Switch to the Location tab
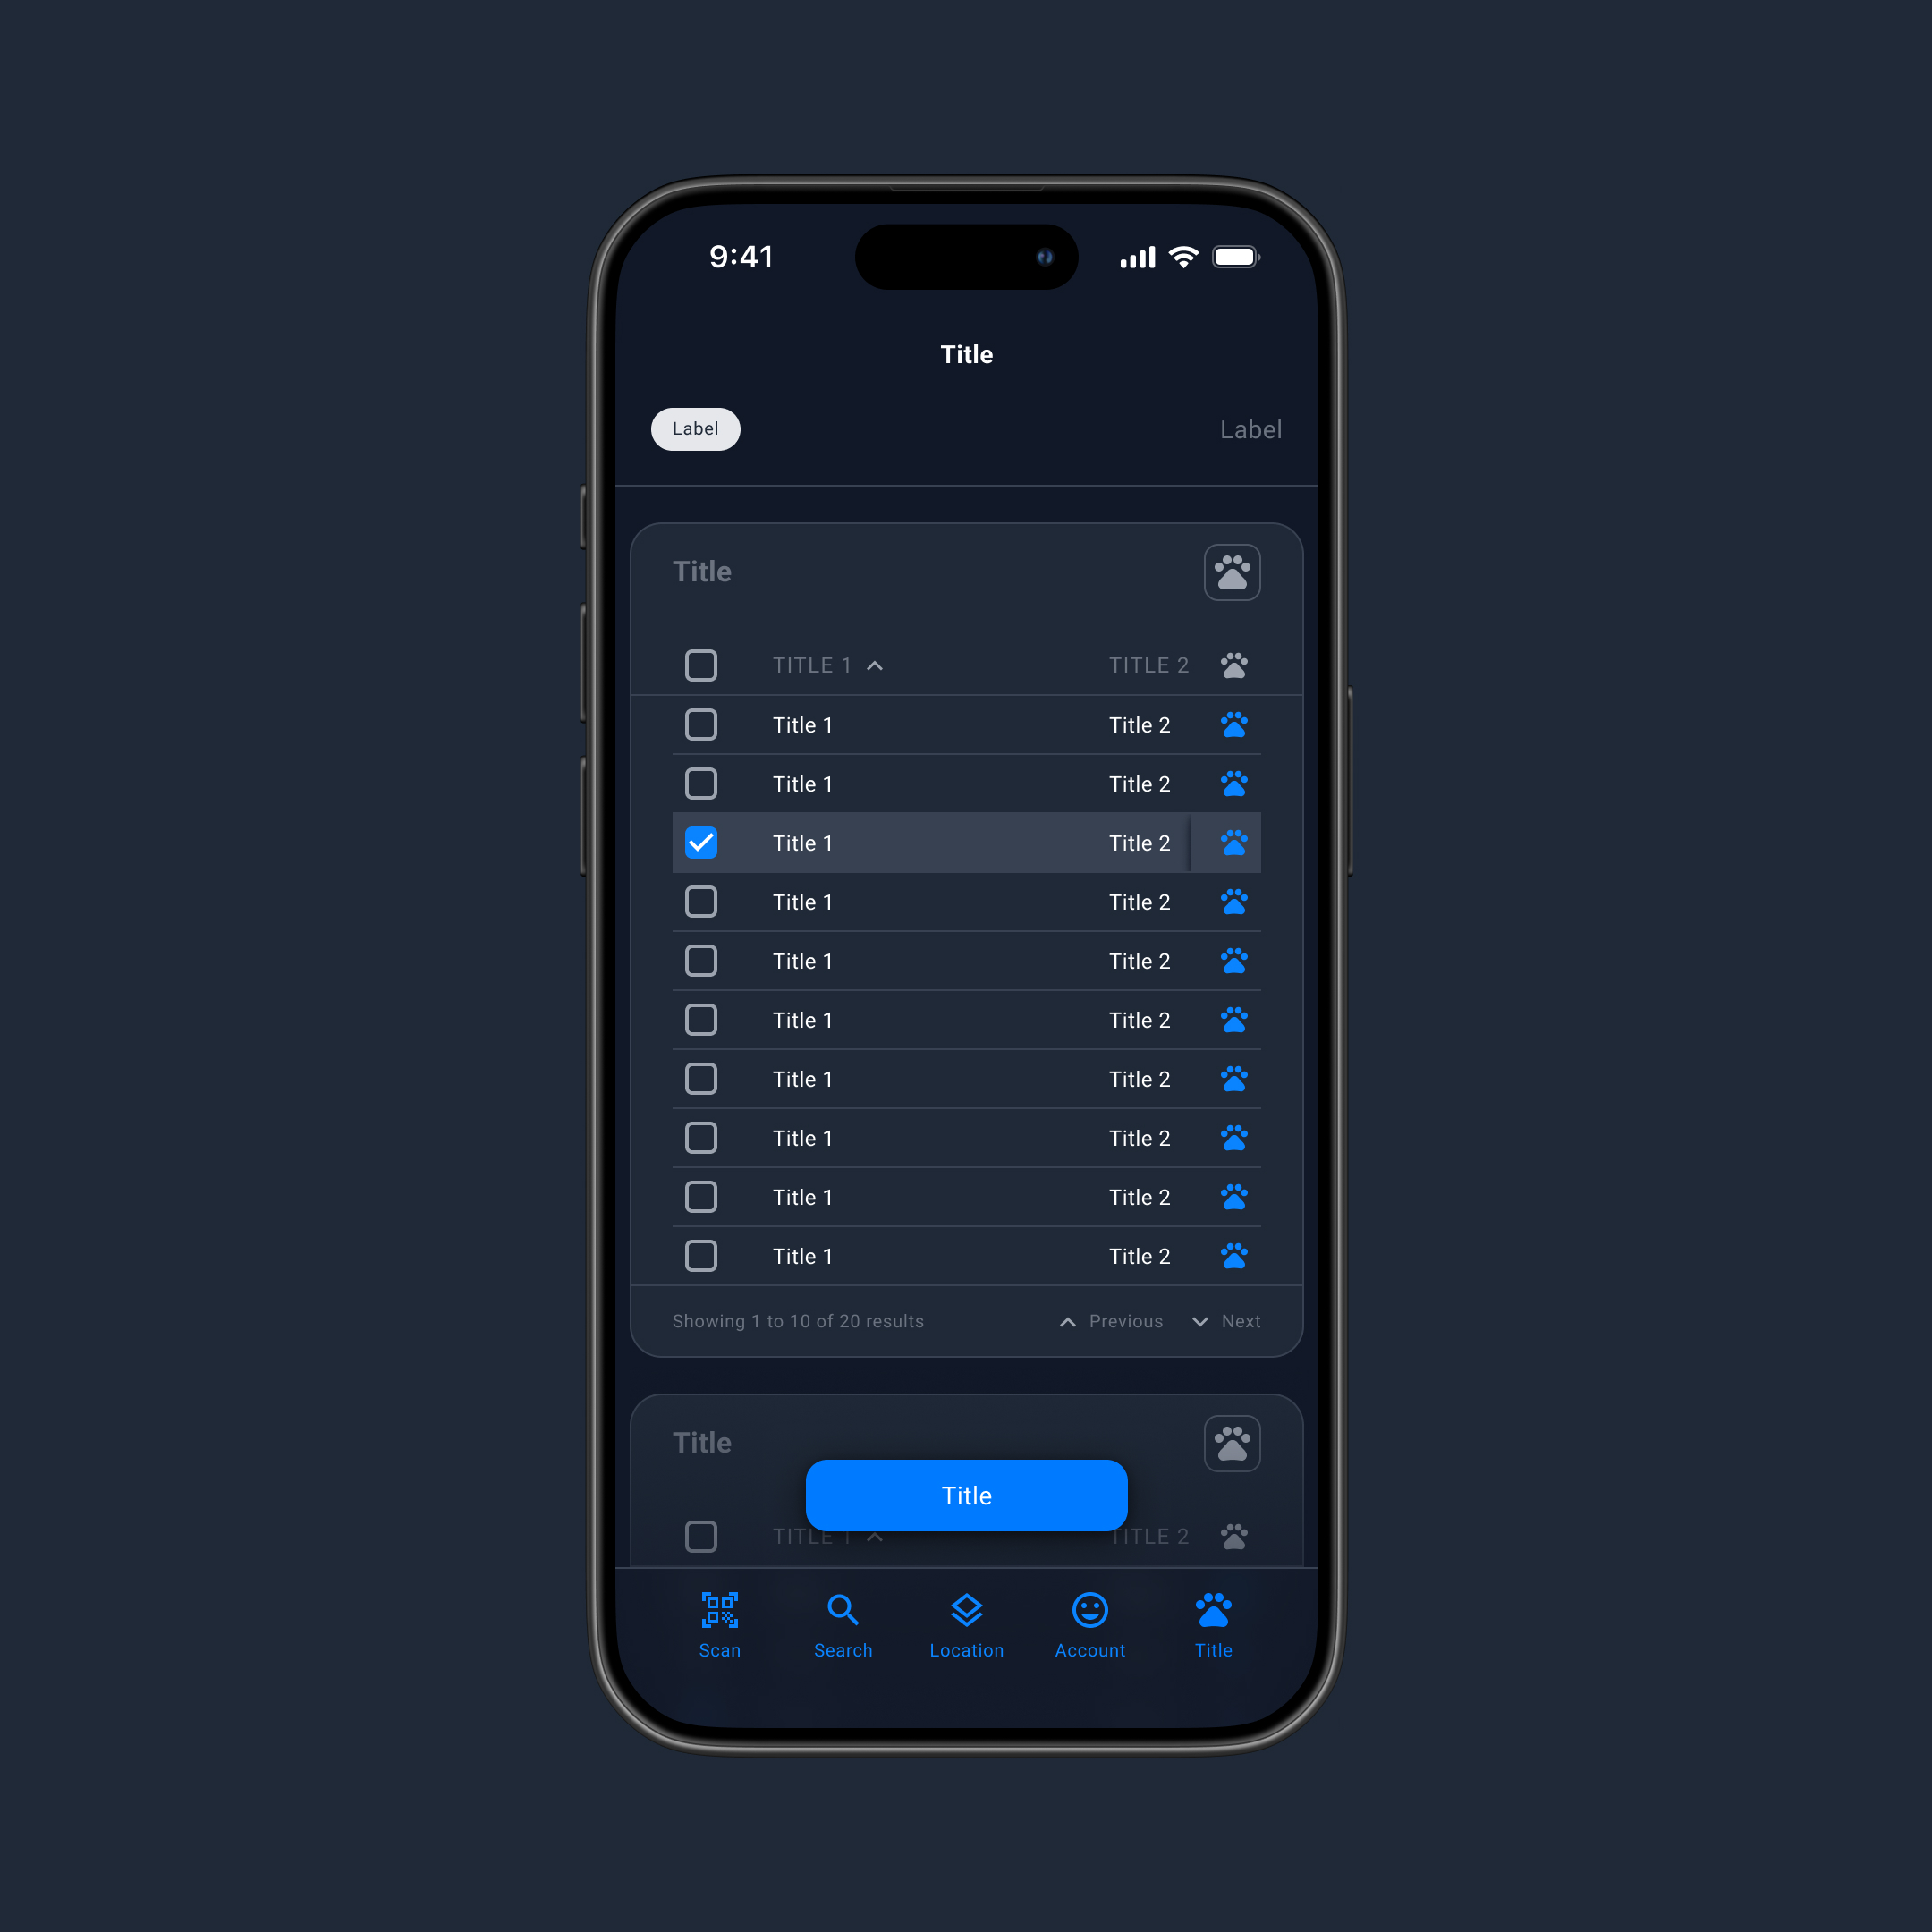Screen dimensions: 1932x1932 [x=966, y=1624]
